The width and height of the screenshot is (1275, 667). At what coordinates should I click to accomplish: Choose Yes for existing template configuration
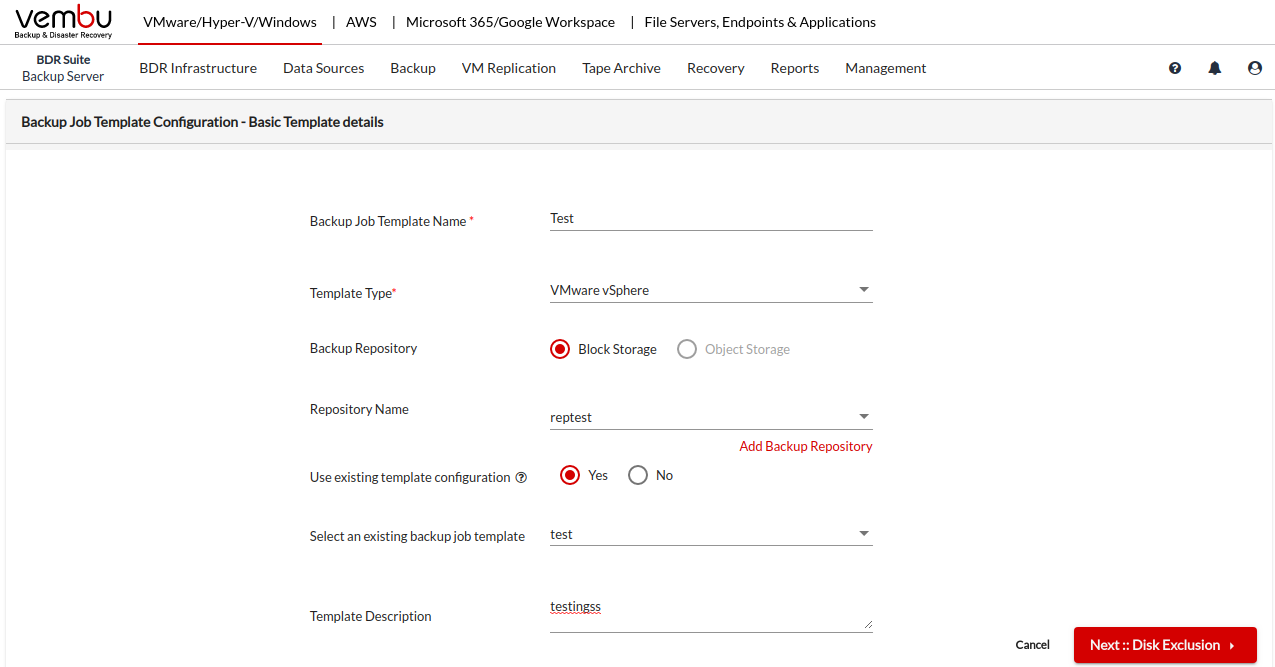click(570, 476)
